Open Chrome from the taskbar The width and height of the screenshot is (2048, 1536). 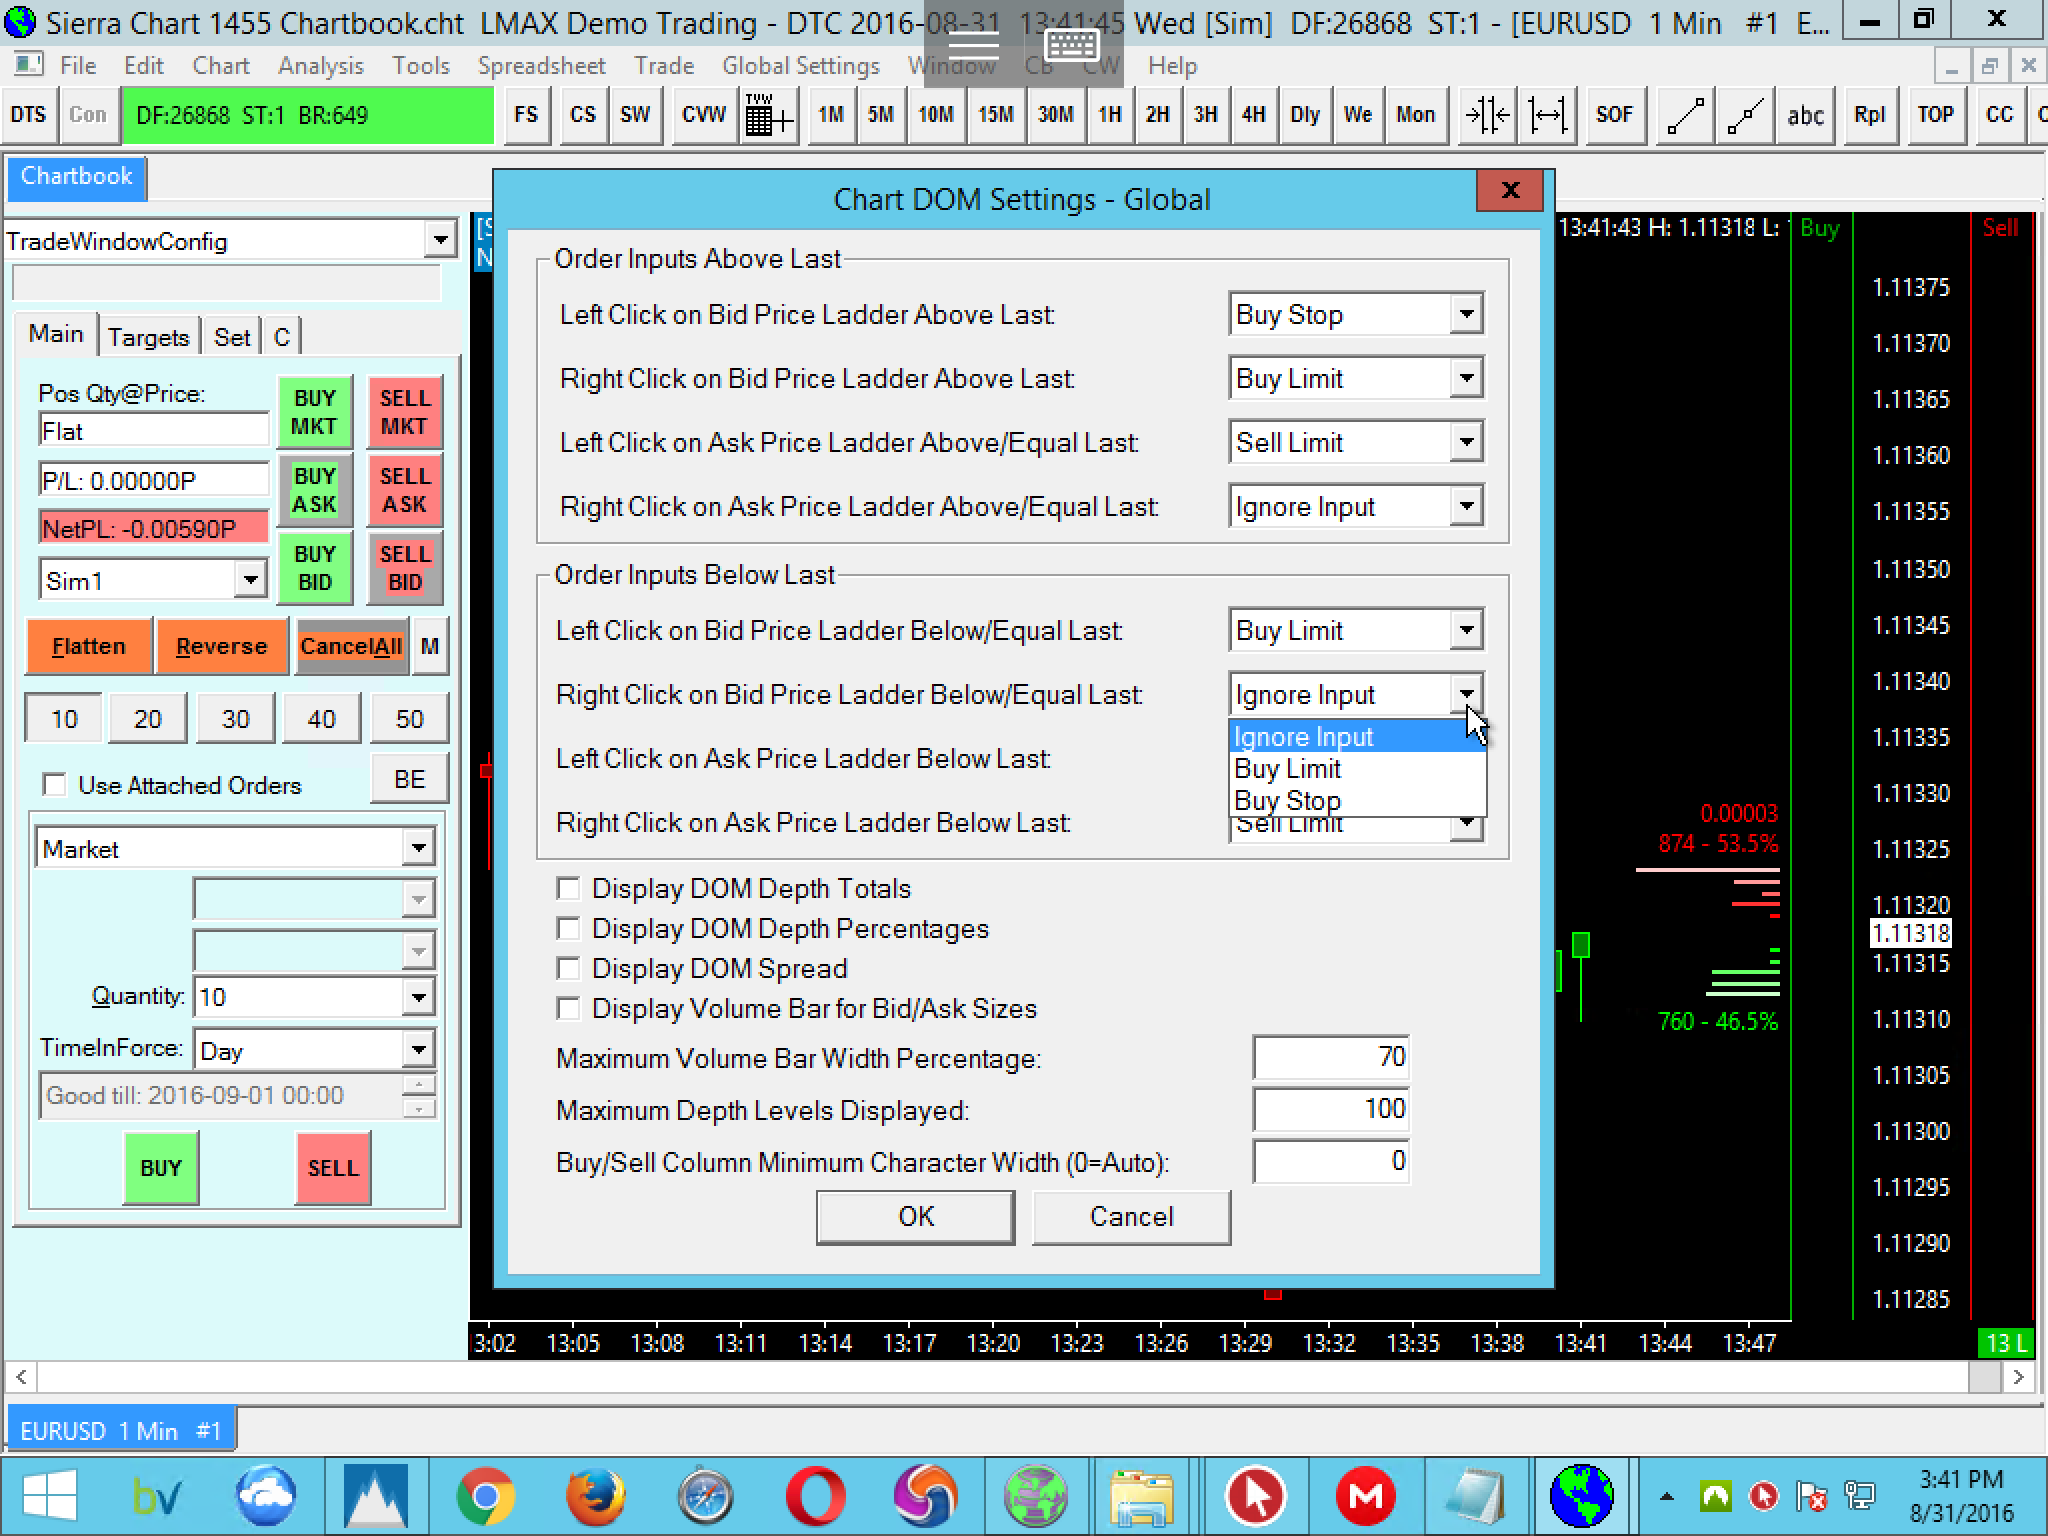[485, 1496]
